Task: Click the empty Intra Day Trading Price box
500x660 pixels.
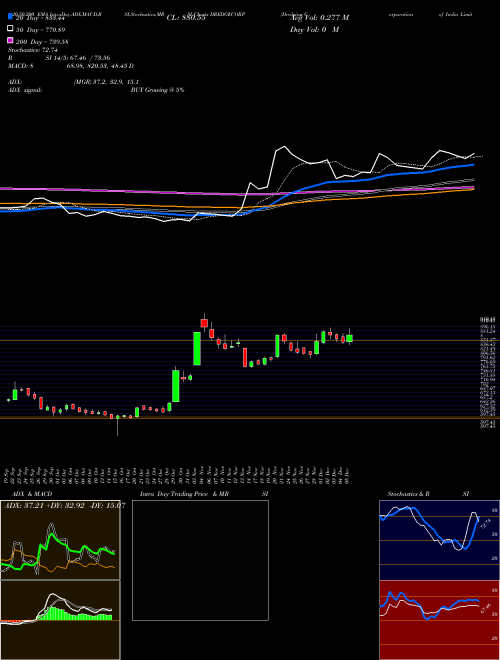Action: click(200, 560)
